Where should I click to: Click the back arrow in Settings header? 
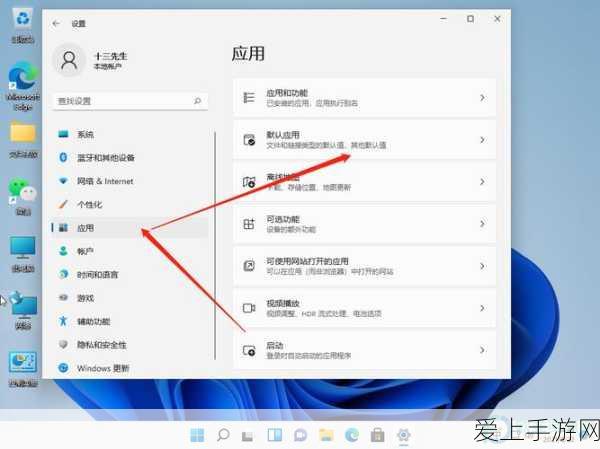56,23
